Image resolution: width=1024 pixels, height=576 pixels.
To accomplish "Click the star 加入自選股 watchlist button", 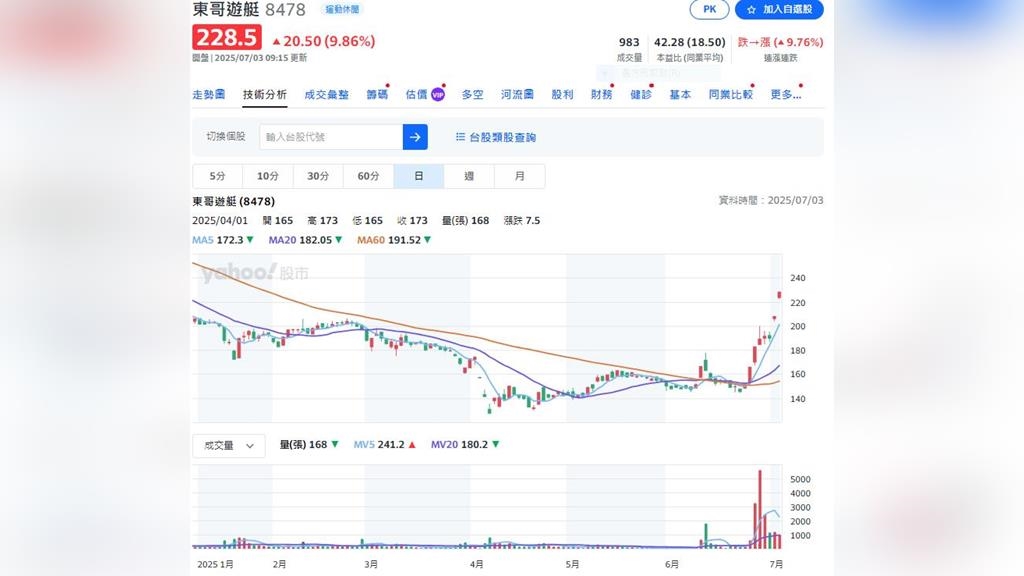I will (779, 9).
